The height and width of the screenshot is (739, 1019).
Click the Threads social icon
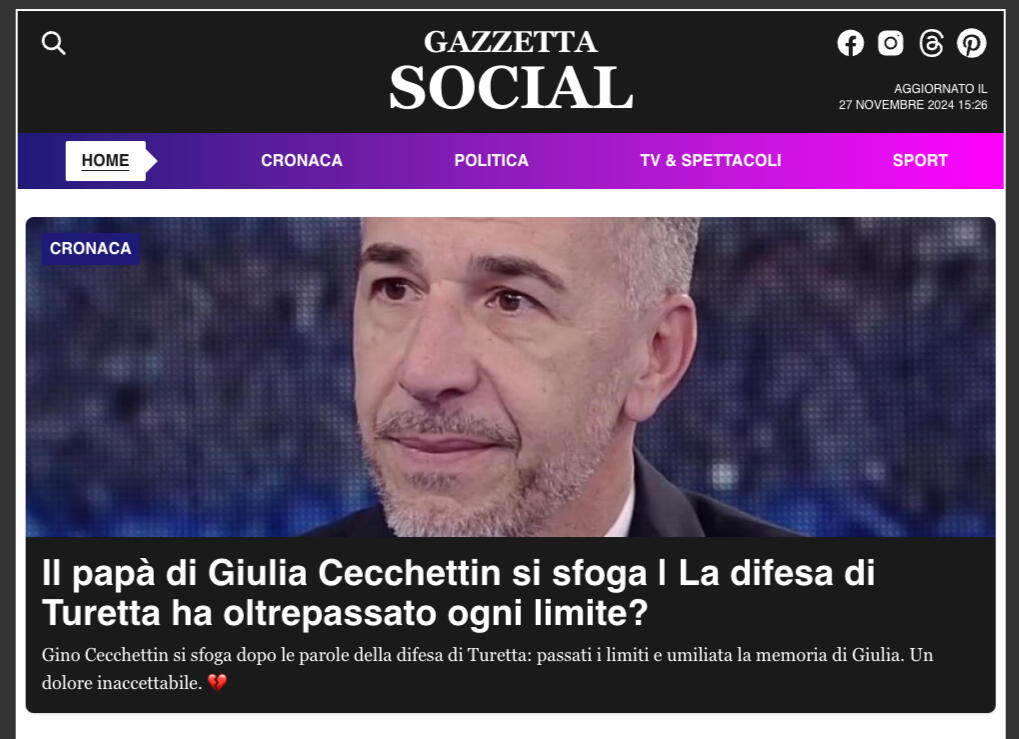coord(931,44)
